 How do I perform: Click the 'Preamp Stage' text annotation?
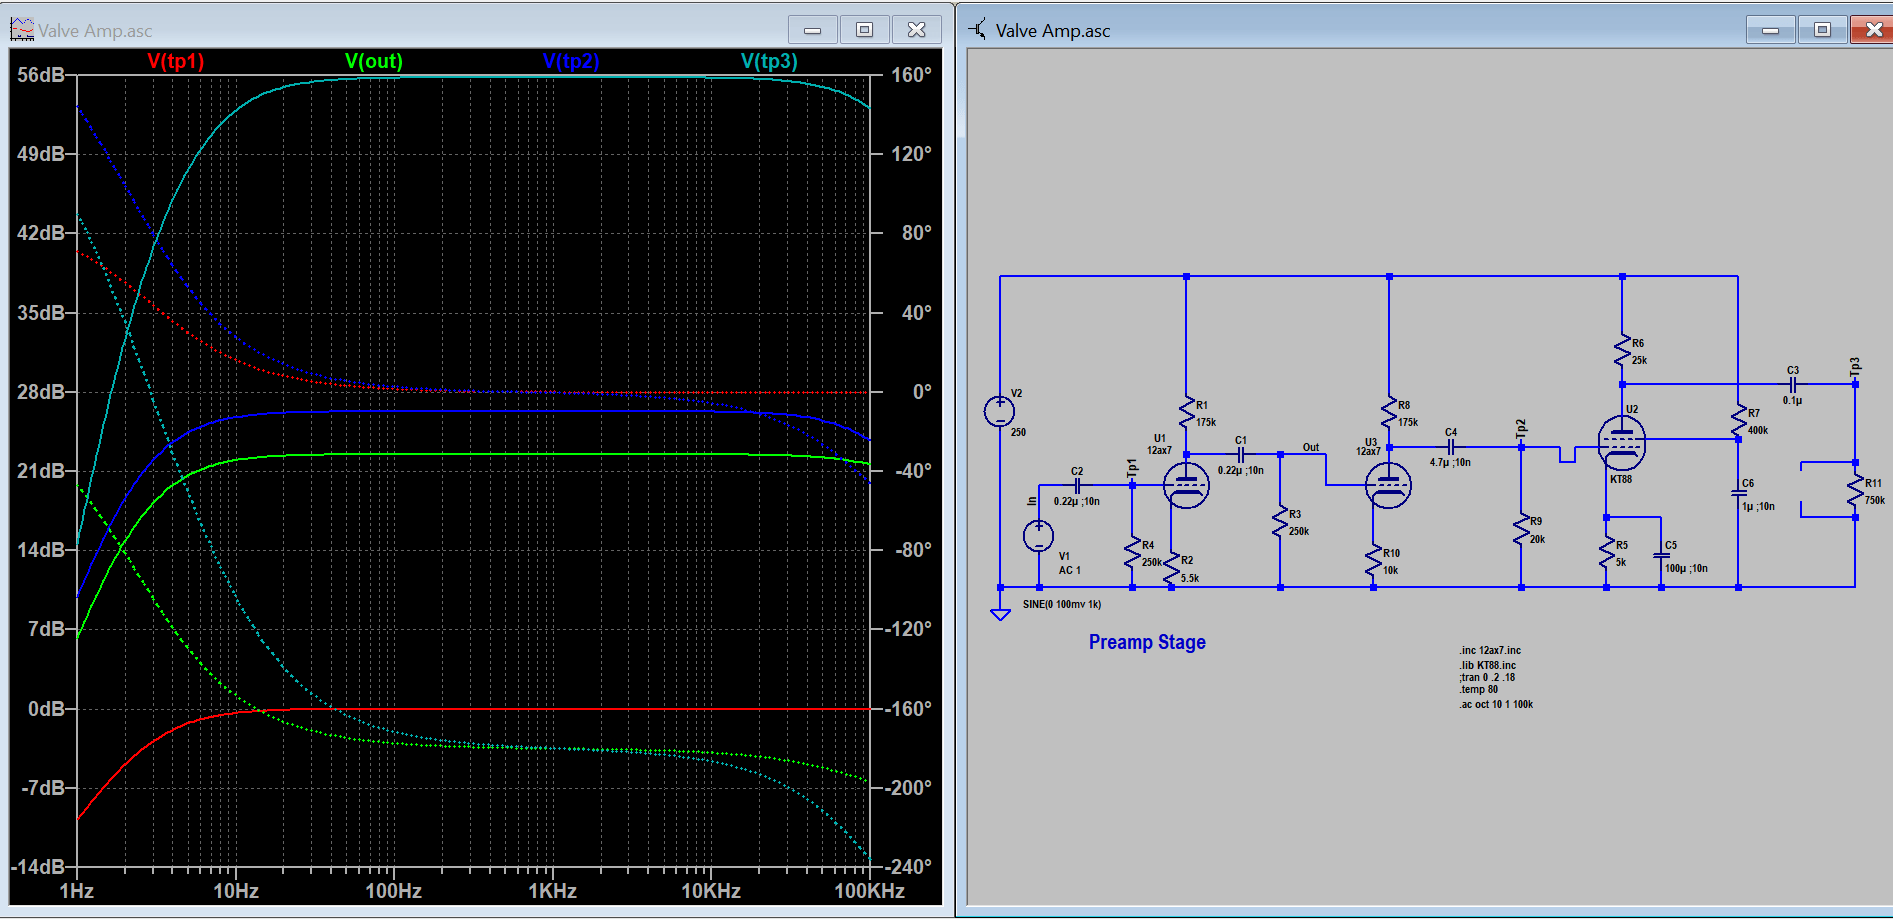[1147, 642]
